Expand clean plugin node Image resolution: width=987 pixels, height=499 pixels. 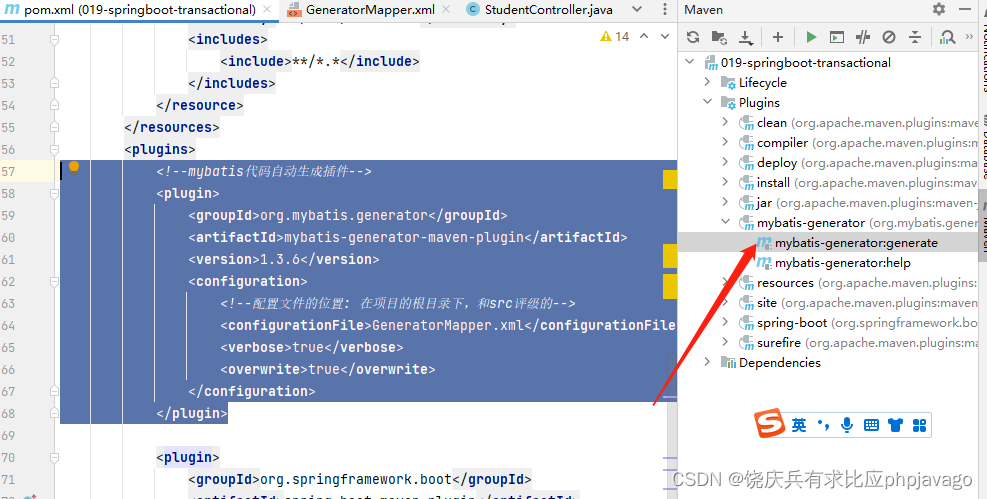(x=726, y=122)
